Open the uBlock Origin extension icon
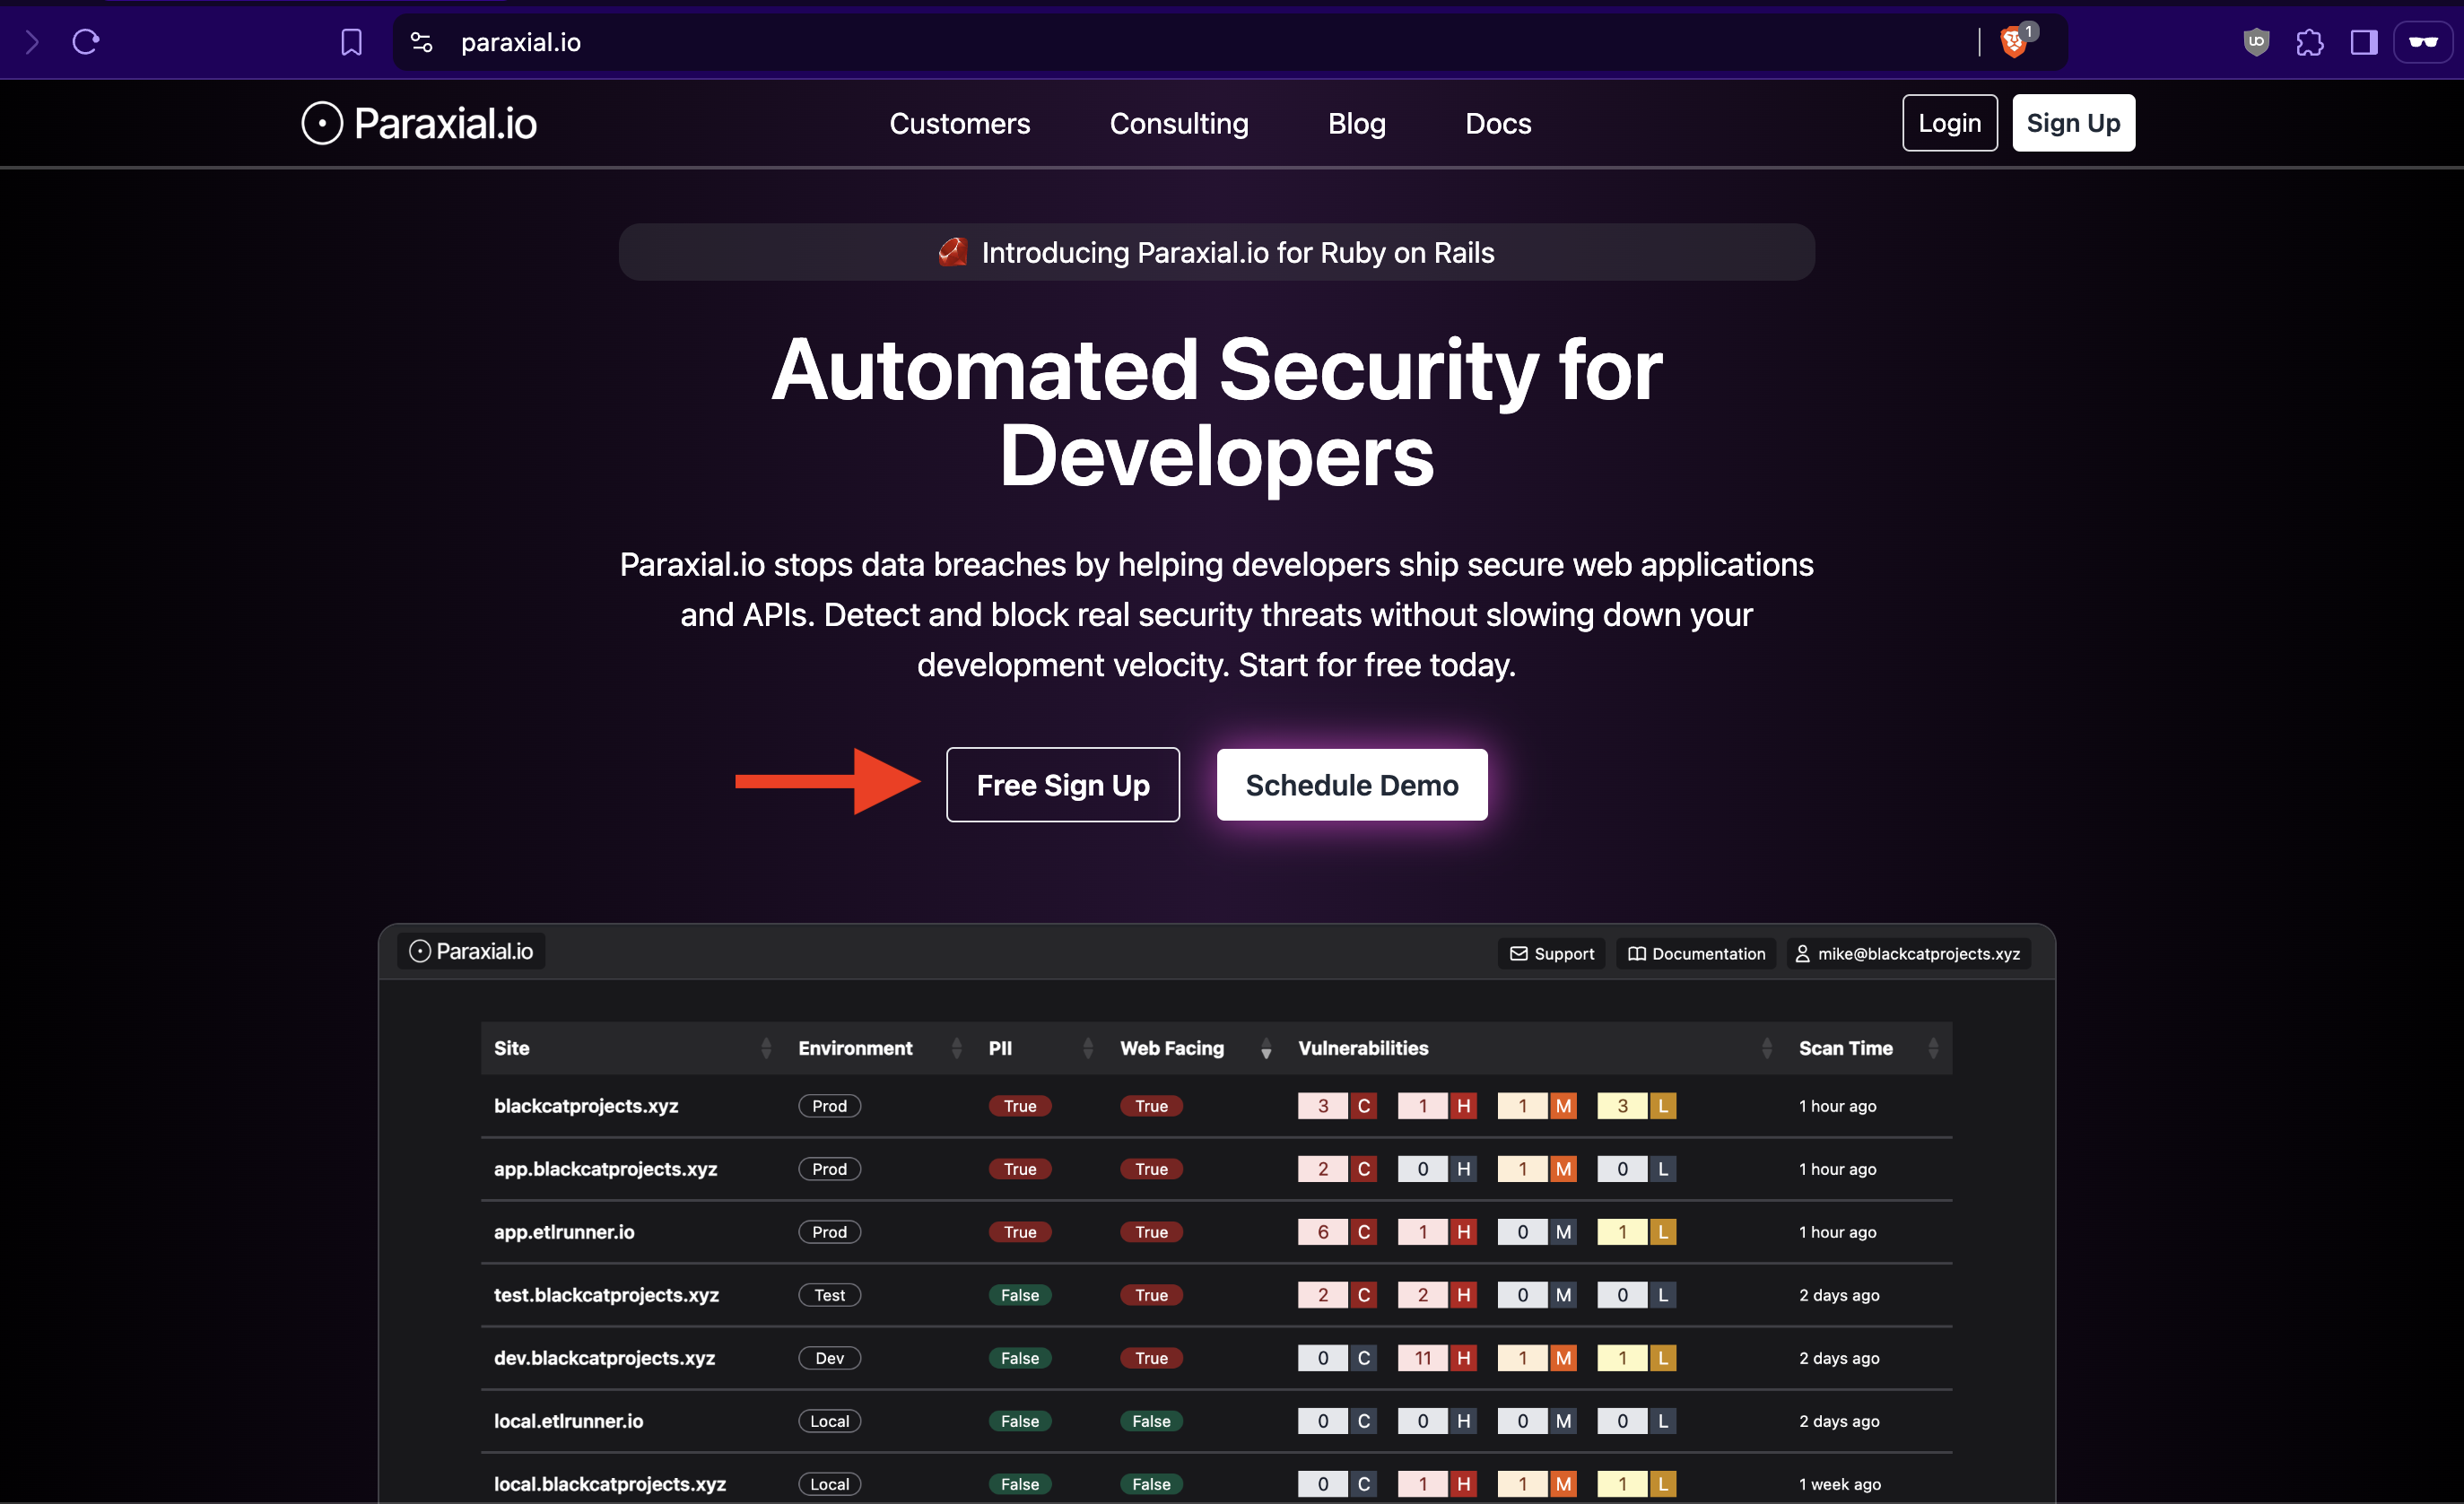 pyautogui.click(x=2256, y=42)
